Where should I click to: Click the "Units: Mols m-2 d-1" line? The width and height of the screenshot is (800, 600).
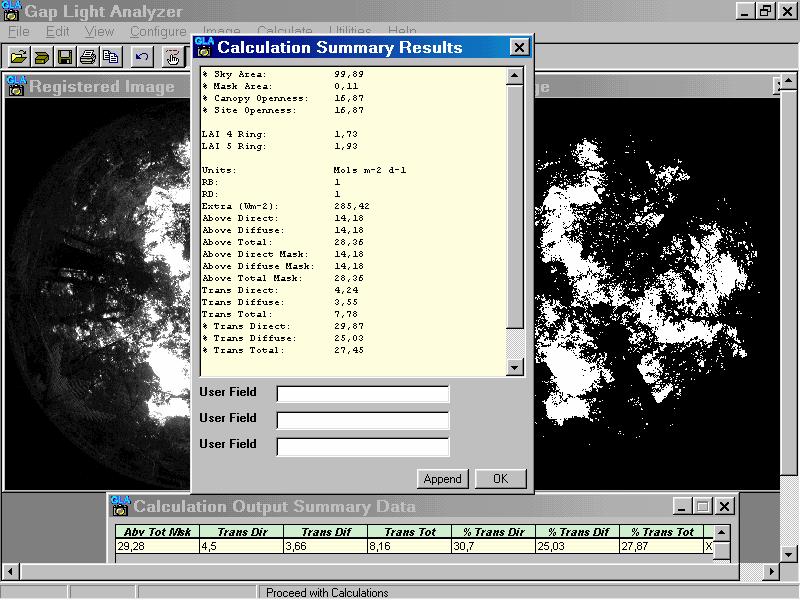pyautogui.click(x=304, y=170)
